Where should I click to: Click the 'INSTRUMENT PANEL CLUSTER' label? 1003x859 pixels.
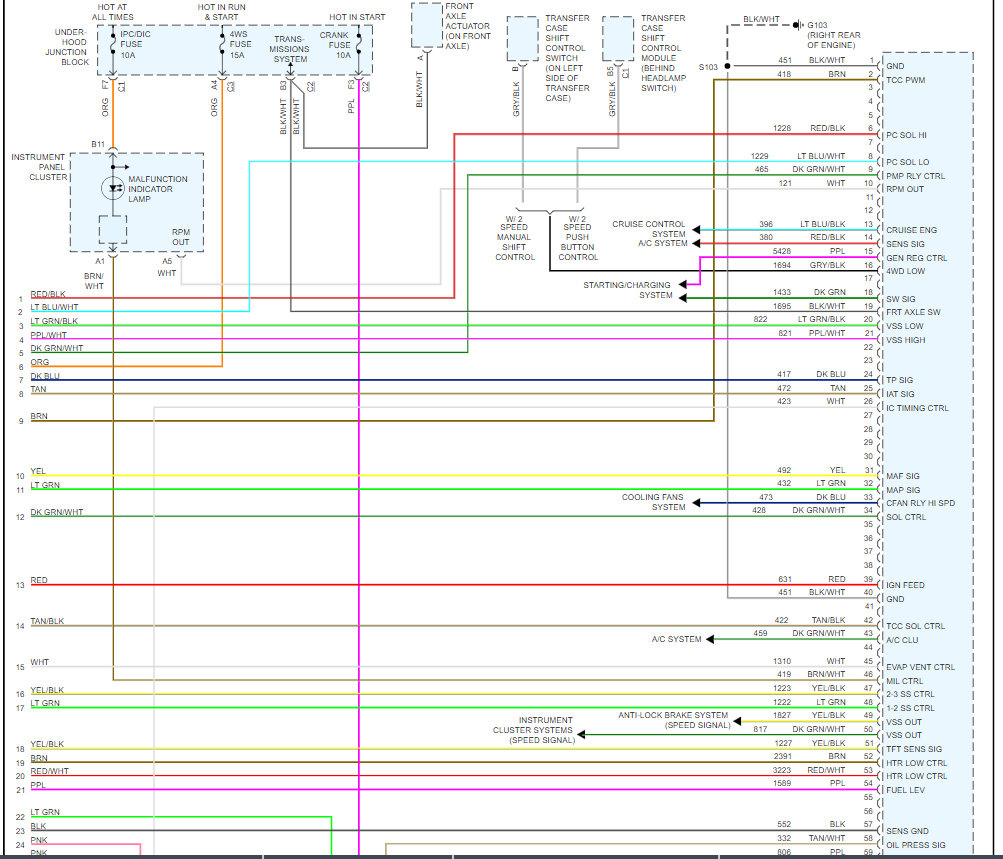coord(38,167)
